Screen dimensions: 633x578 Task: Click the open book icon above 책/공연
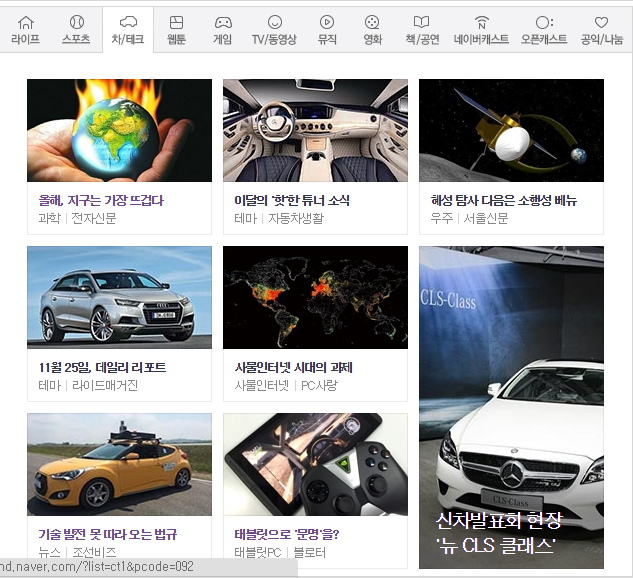[421, 22]
